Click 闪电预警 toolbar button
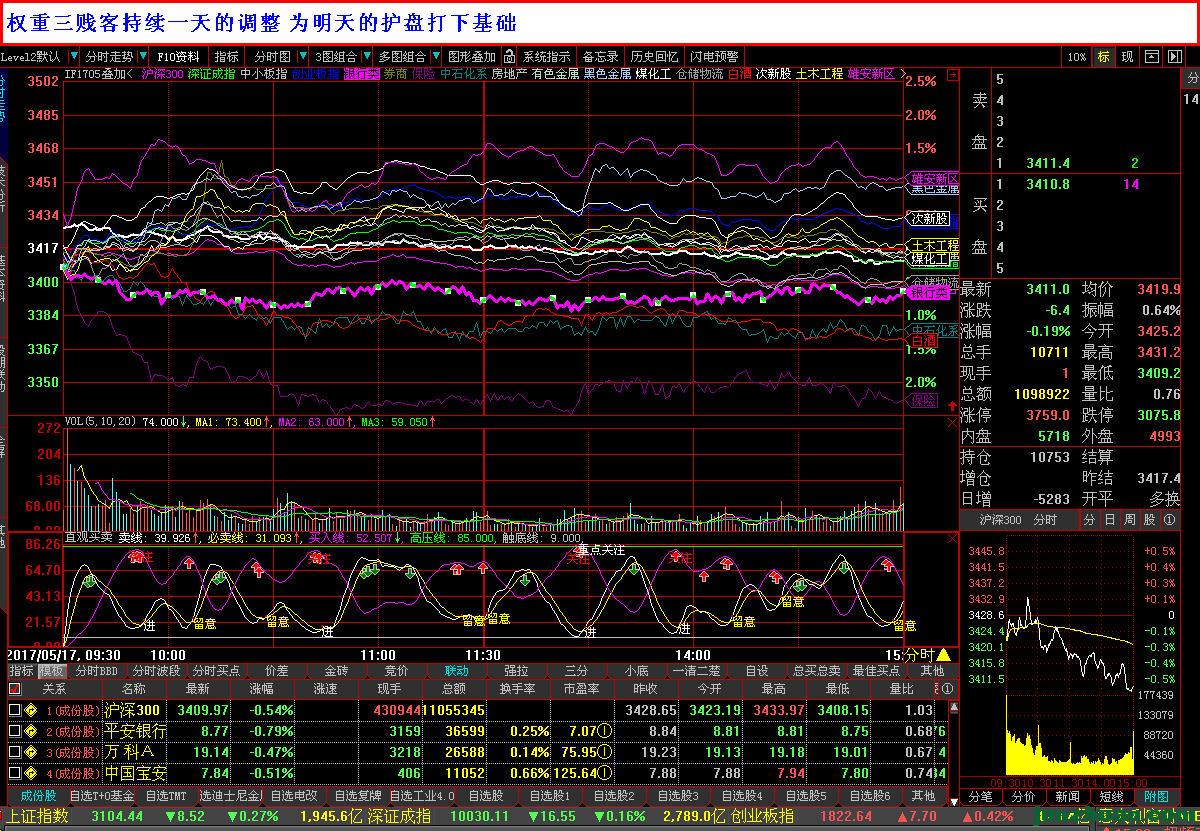 715,57
